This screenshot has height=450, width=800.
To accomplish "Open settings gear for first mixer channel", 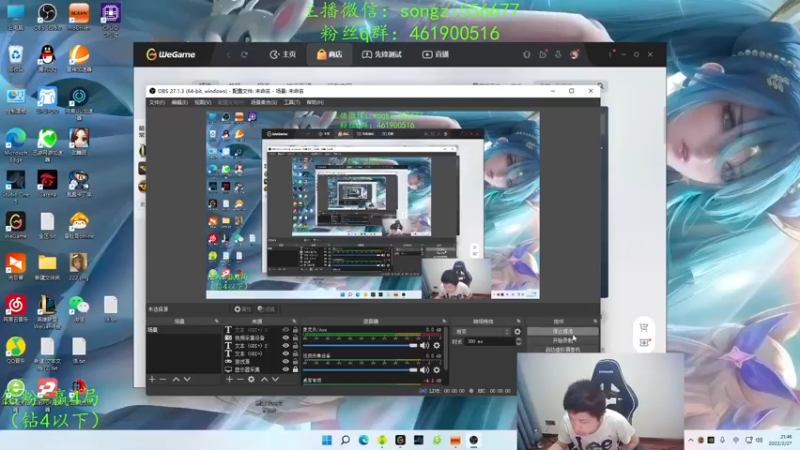I will (437, 345).
